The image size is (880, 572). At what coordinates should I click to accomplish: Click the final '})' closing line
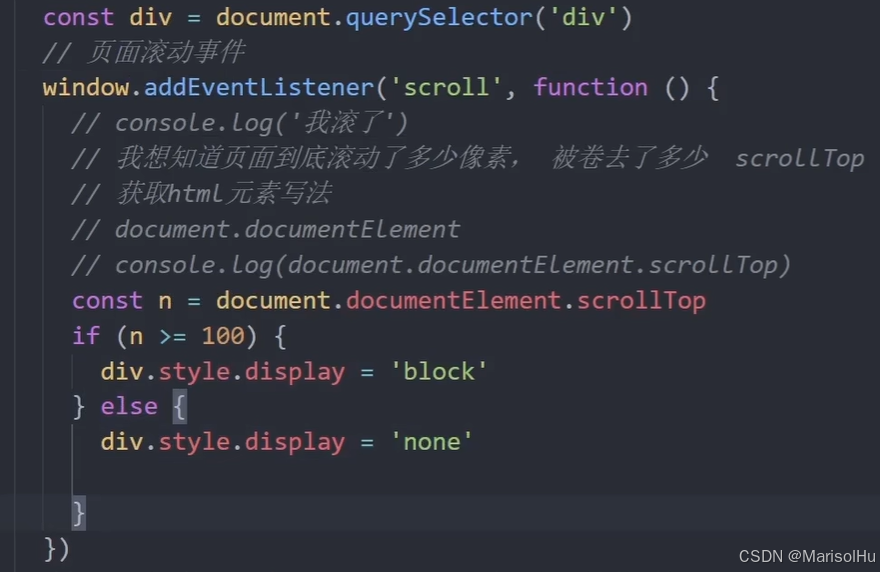tap(57, 549)
